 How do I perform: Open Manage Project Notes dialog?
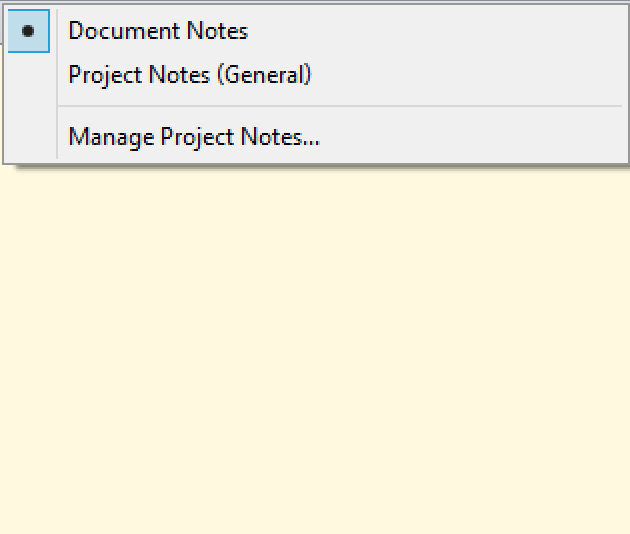point(194,137)
